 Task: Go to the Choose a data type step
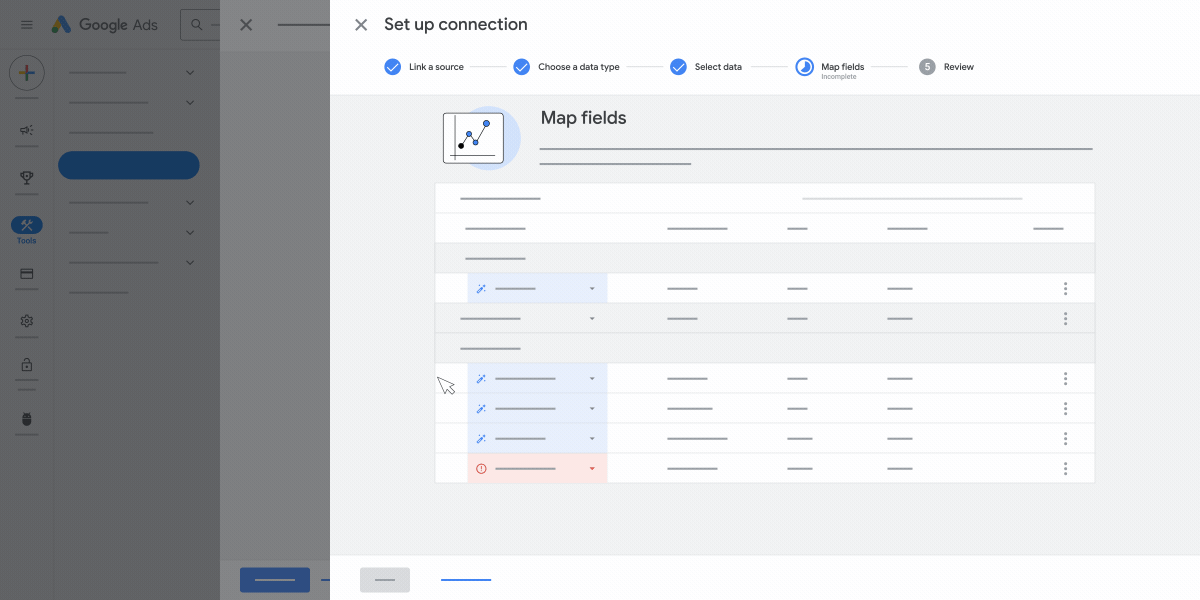(x=566, y=67)
